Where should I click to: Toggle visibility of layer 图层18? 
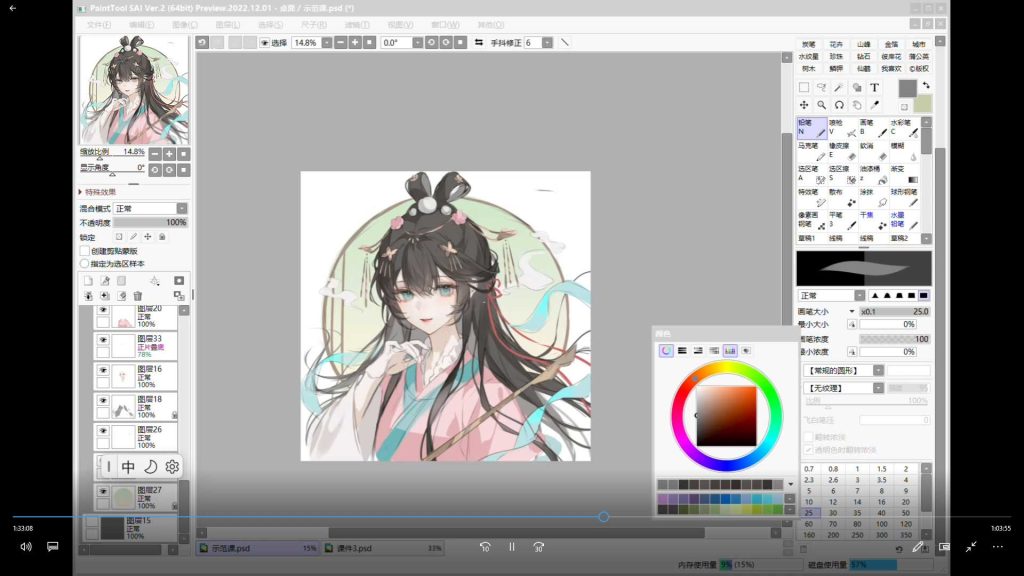click(x=103, y=400)
